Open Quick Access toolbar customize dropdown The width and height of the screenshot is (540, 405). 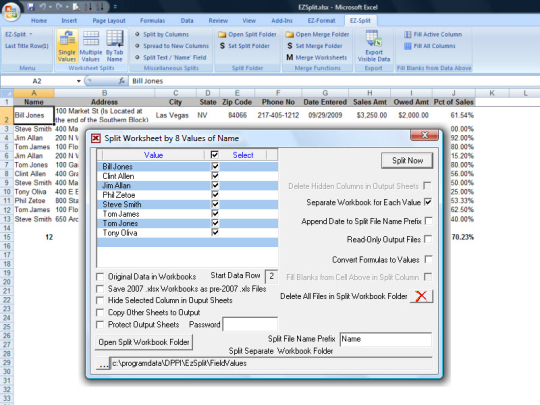point(115,7)
